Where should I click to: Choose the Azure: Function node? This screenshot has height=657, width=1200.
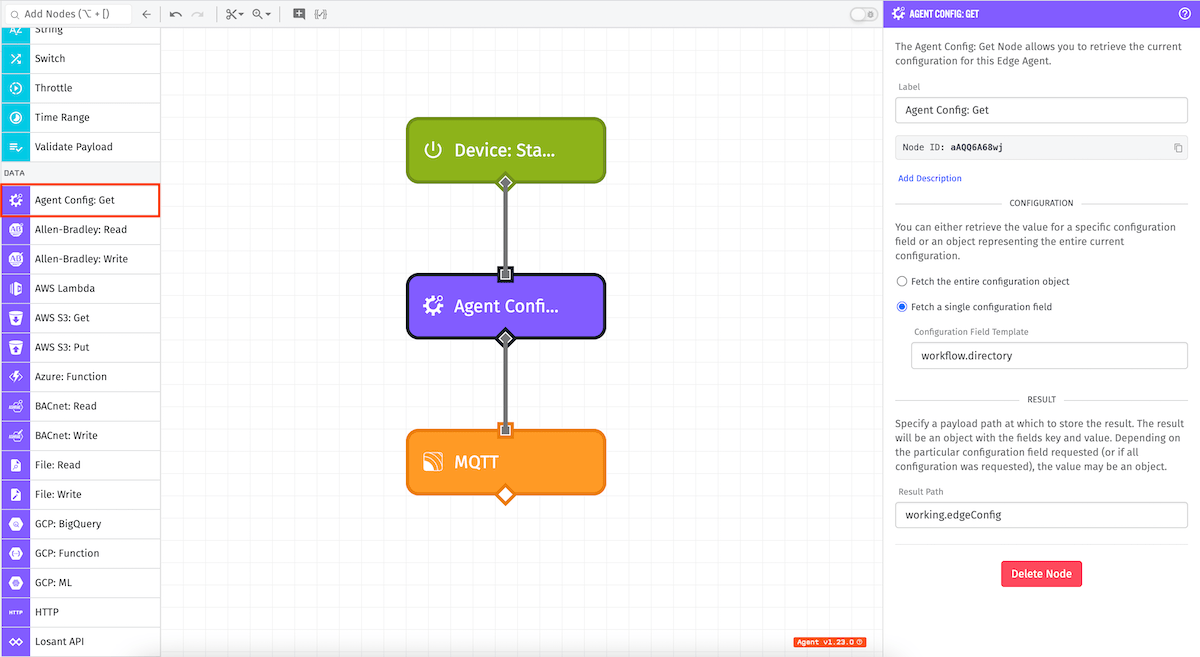coord(80,377)
